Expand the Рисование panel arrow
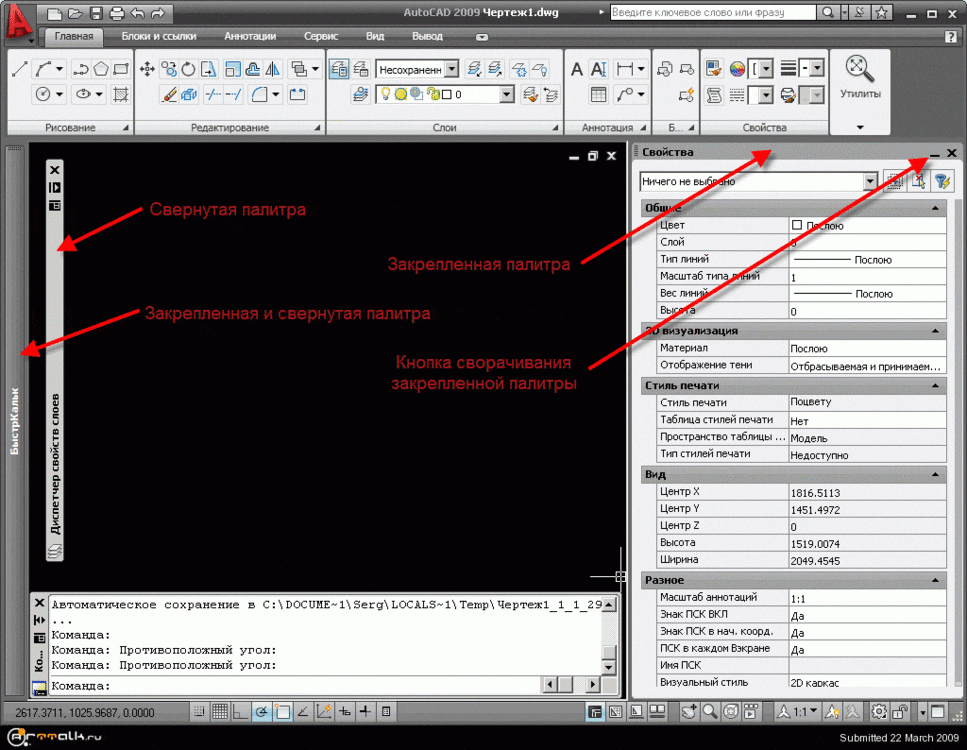The image size is (967, 750). (x=125, y=128)
